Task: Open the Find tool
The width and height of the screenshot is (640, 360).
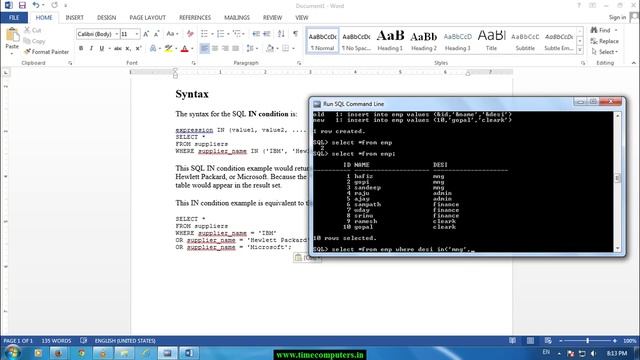Action: pyautogui.click(x=600, y=30)
